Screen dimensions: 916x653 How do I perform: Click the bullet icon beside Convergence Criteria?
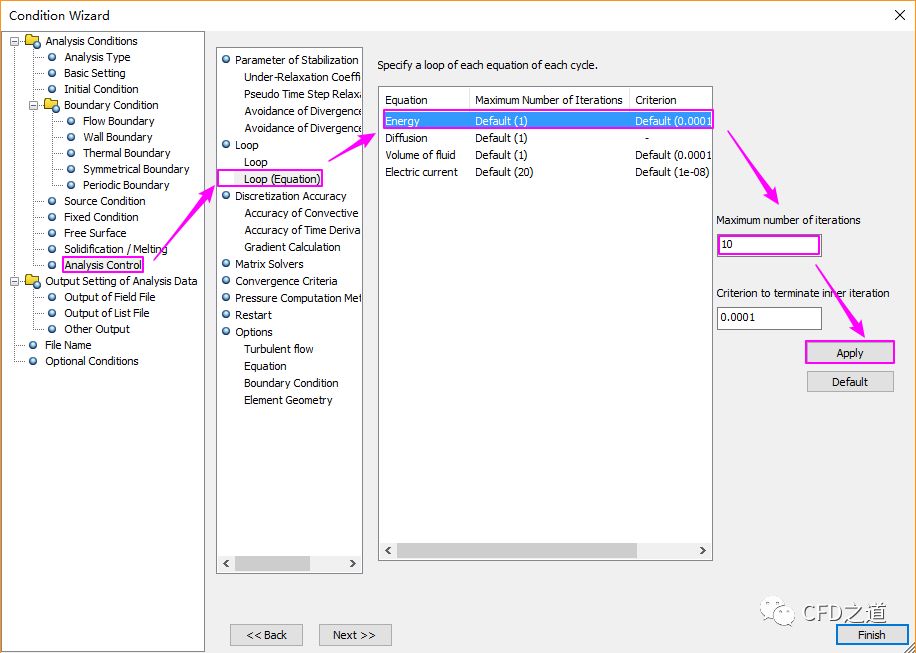[226, 281]
